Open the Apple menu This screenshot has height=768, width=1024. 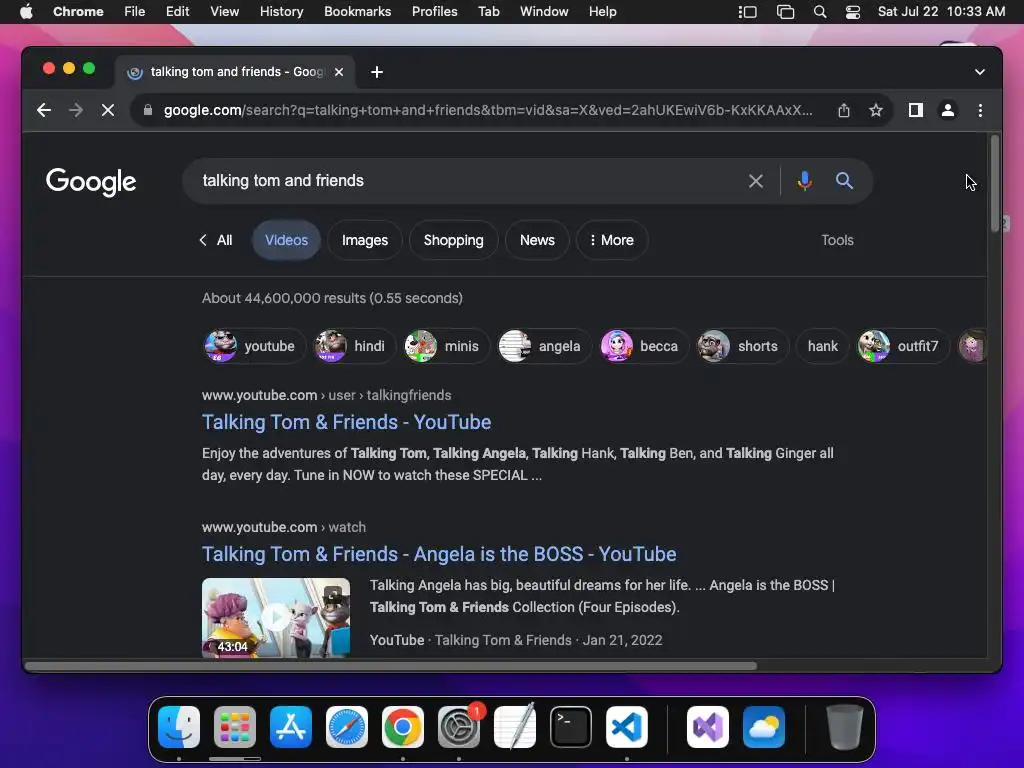point(26,12)
